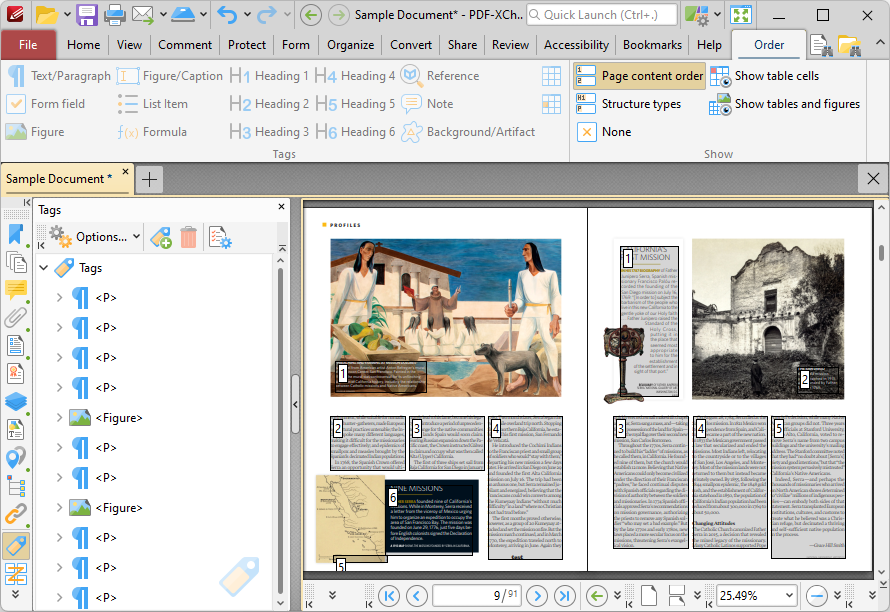The width and height of the screenshot is (890, 612).
Task: Tag the selection as Background/Artifact
Action: 468,132
